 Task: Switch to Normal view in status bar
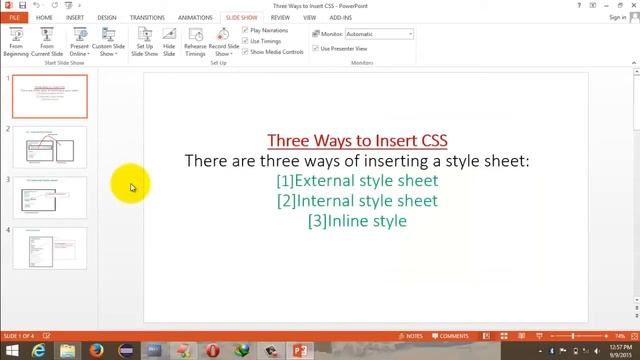coord(486,336)
